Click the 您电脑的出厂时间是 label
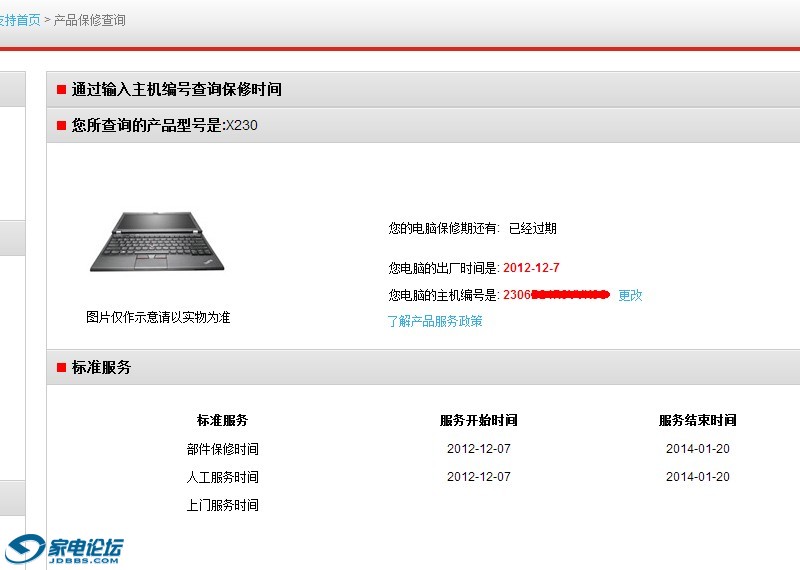This screenshot has height=570, width=800. click(x=444, y=267)
